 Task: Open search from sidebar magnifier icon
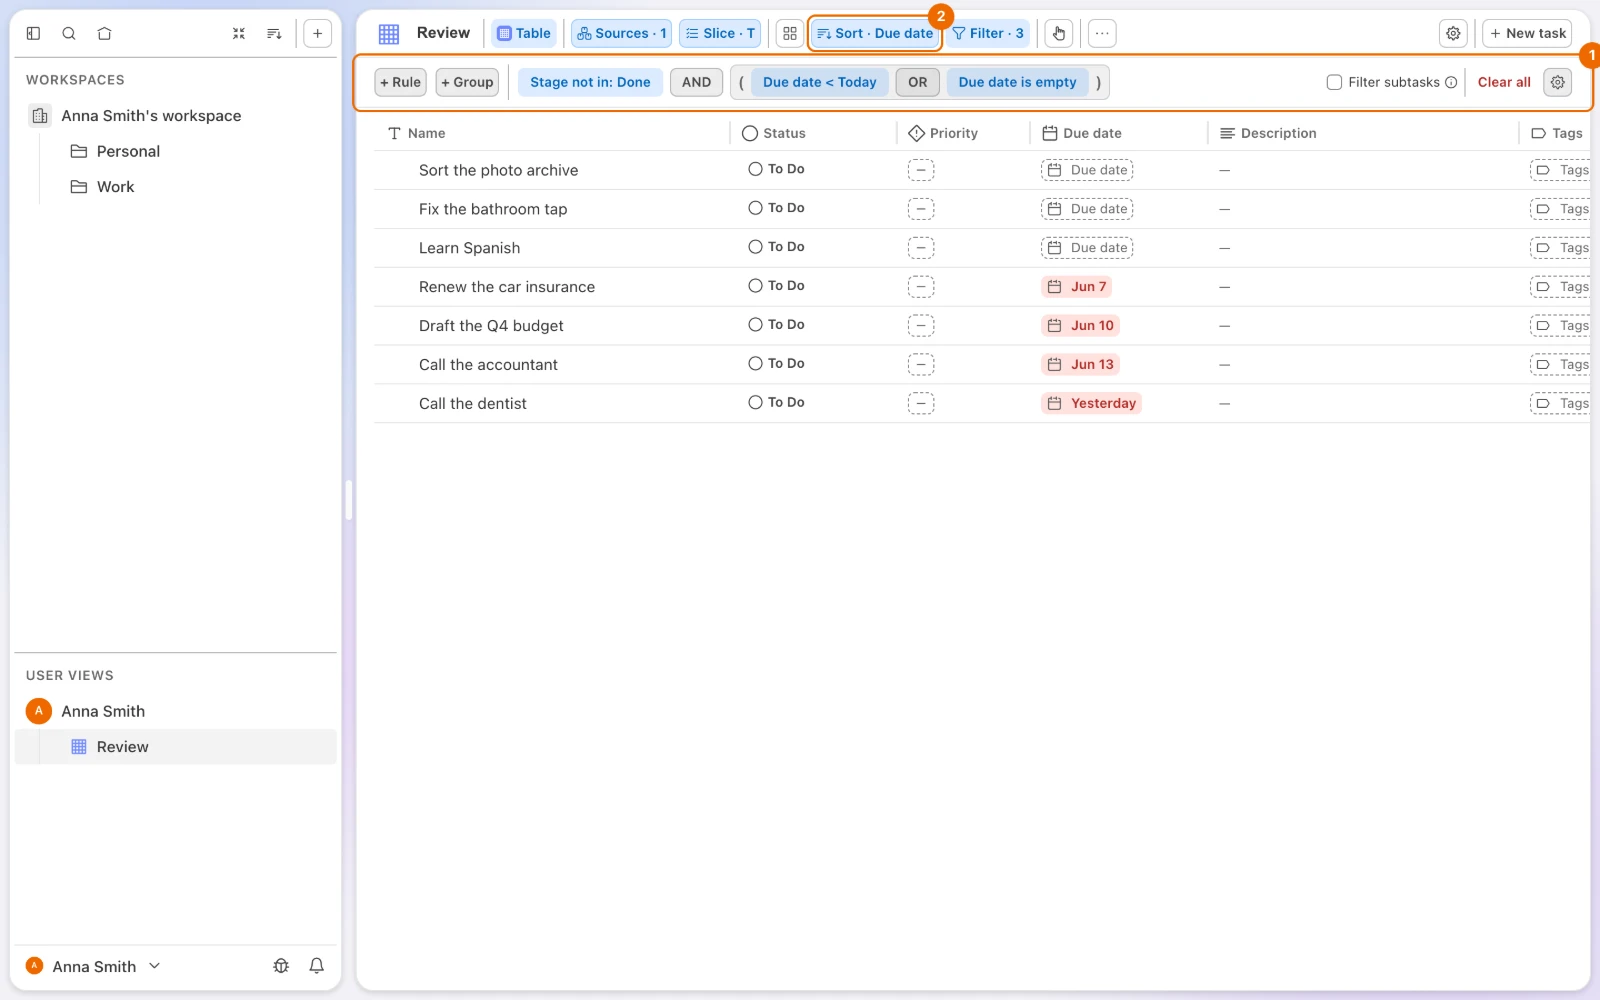[x=69, y=33]
